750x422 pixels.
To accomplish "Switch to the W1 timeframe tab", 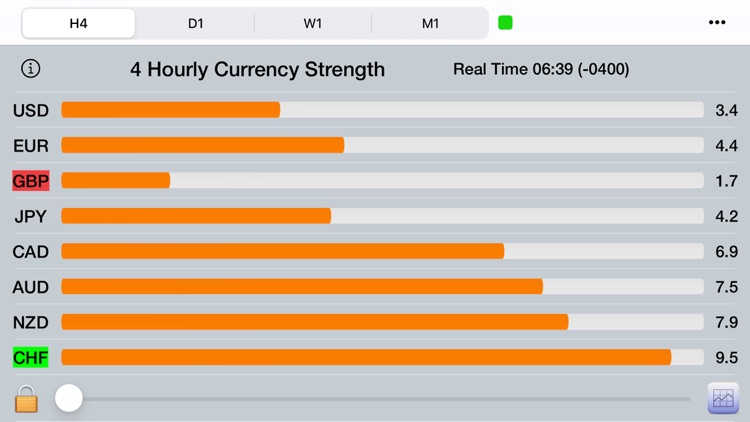I will 313,23.
